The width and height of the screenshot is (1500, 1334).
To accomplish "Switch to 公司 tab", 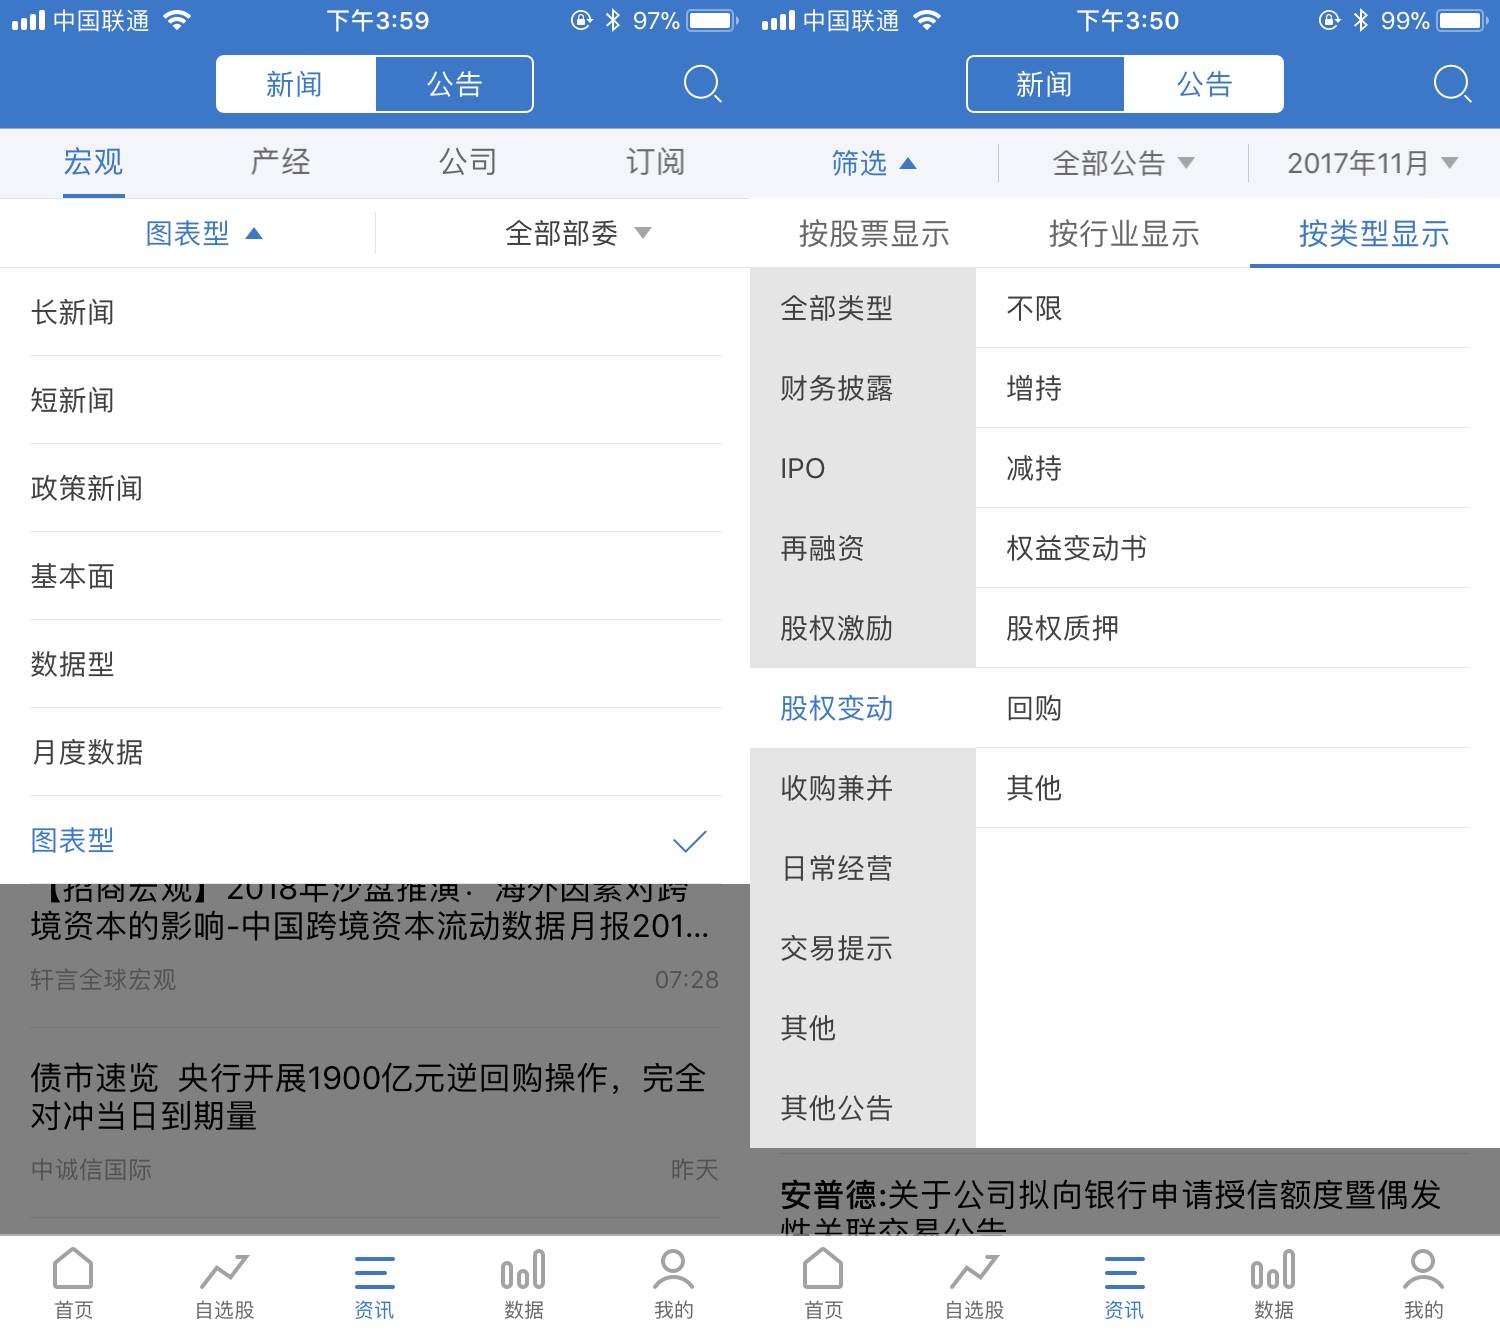I will [x=468, y=162].
